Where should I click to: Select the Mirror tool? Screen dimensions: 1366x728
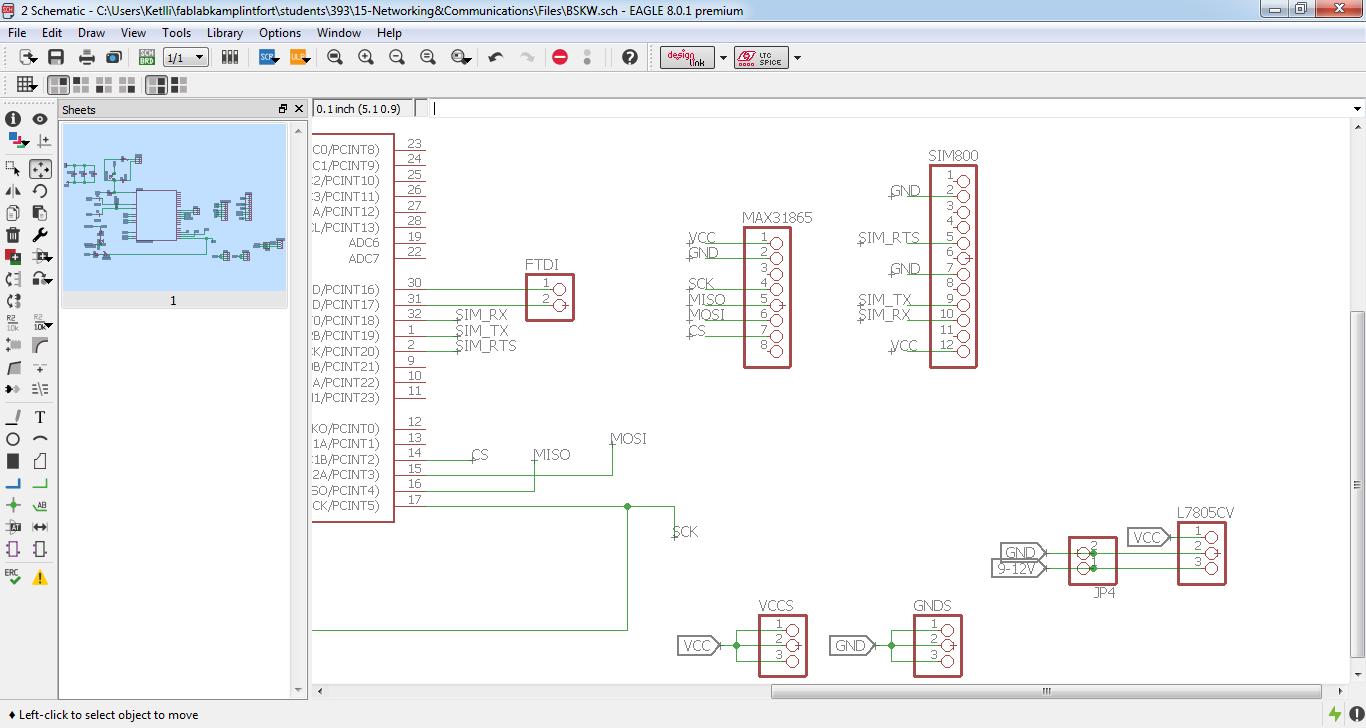point(14,190)
